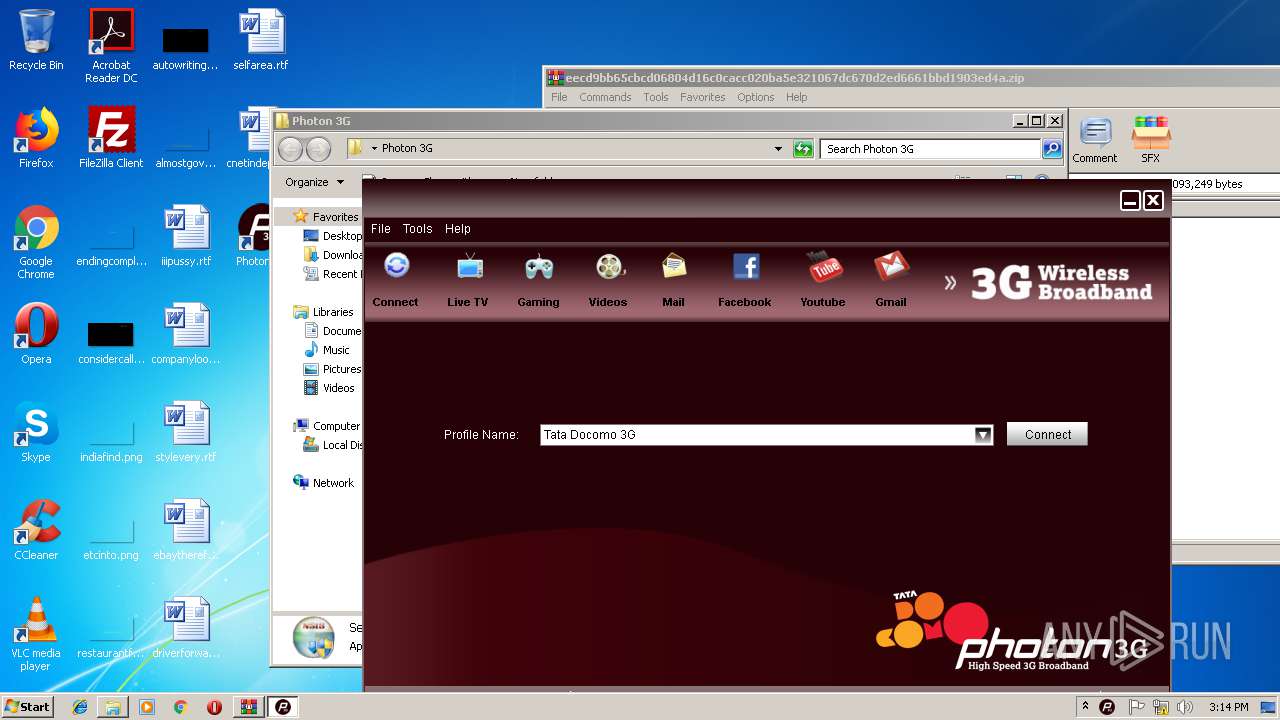Open the Help menu in Photon app
Viewport: 1280px width, 720px height.
point(458,229)
